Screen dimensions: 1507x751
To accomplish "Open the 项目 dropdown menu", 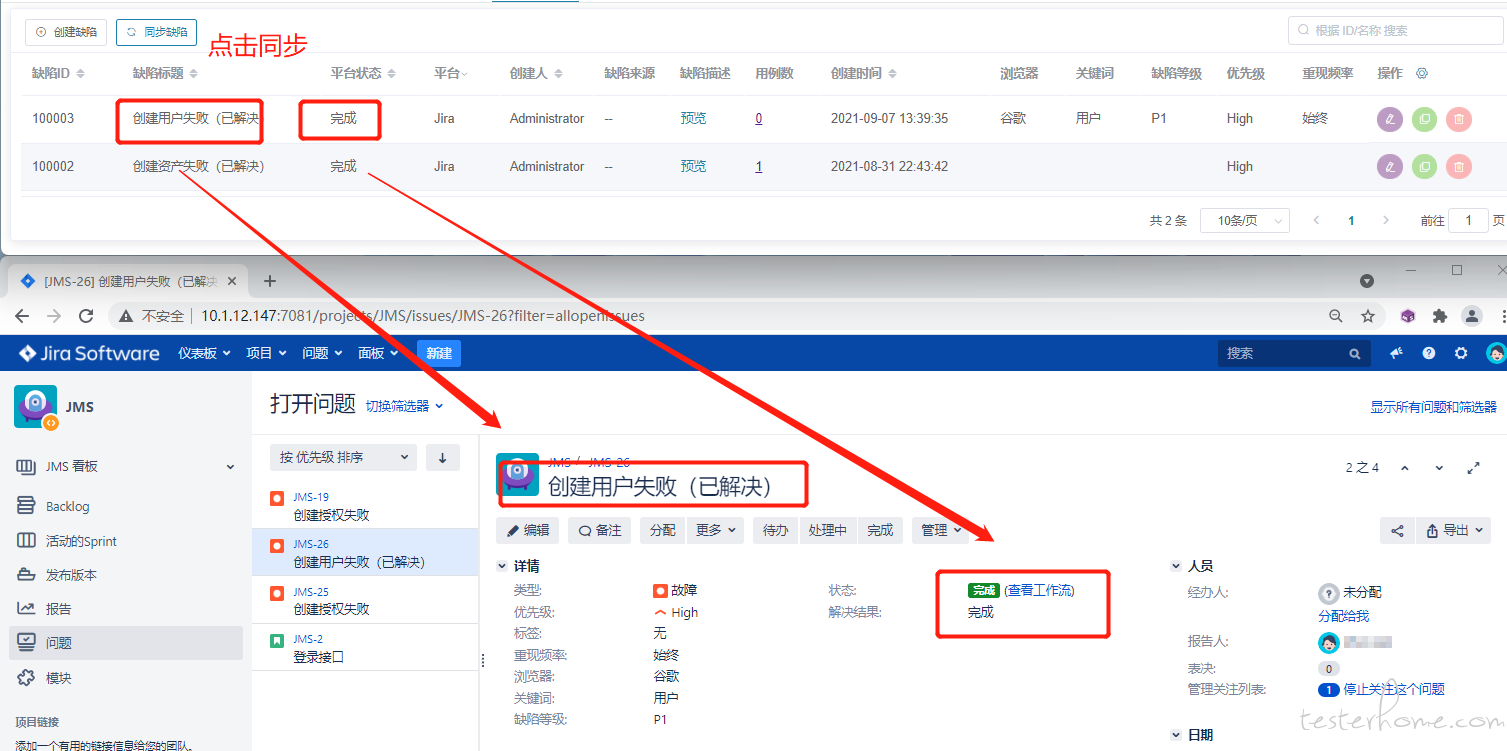I will coord(267,353).
